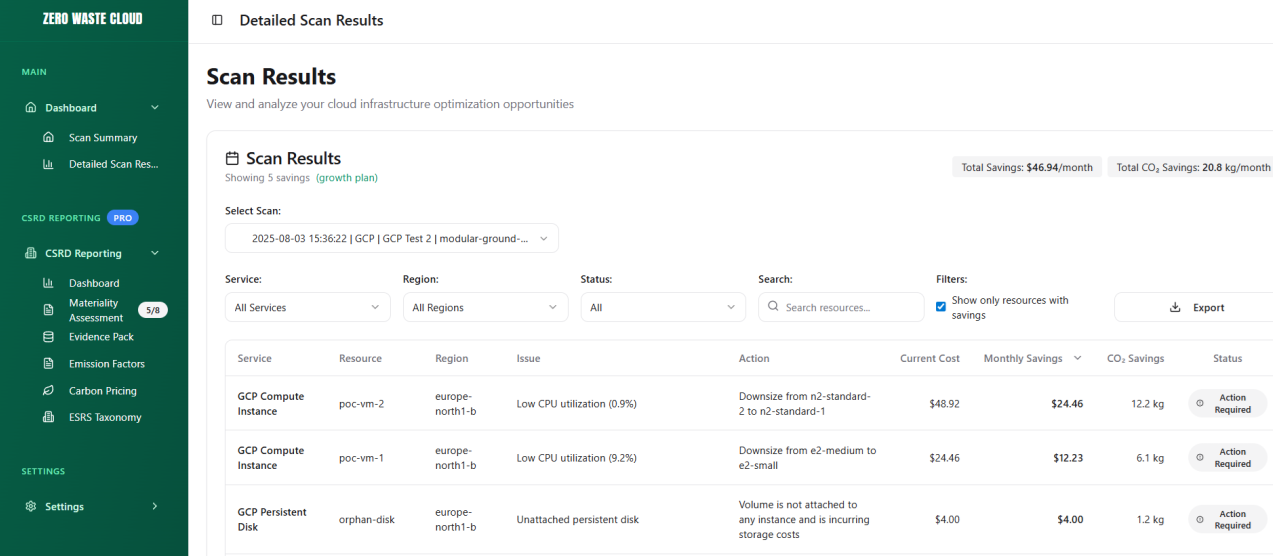Click the Scan Summary house icon
This screenshot has height=556, width=1273.
[x=48, y=138]
